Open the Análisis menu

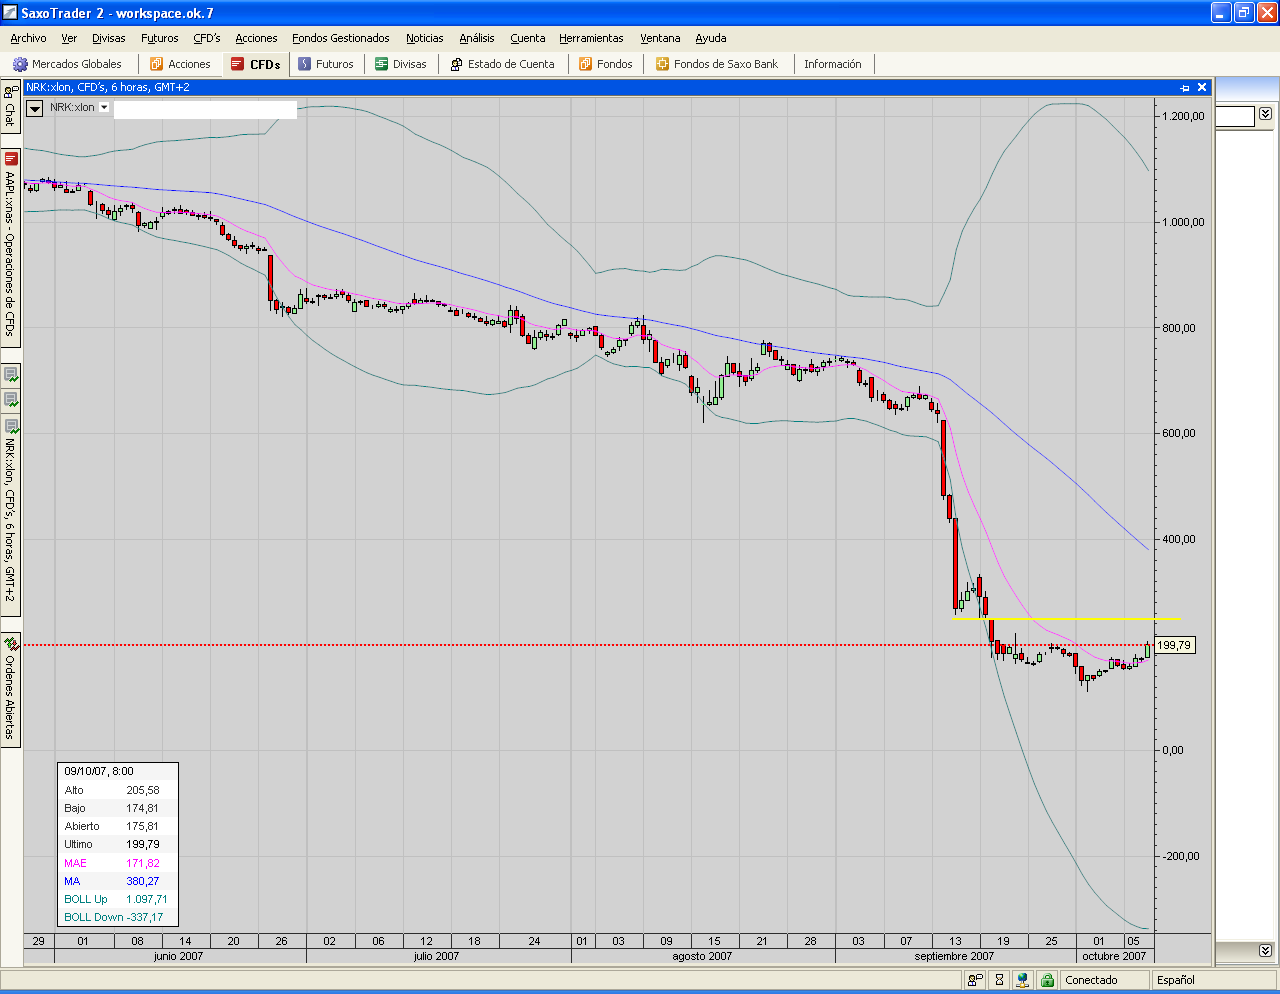tap(476, 38)
